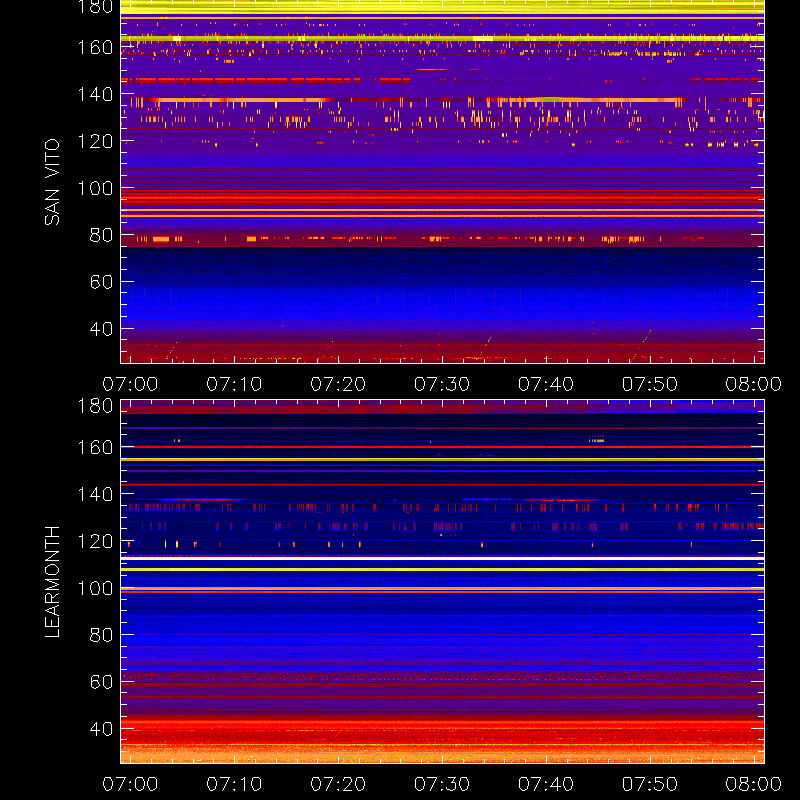
Task: Select the 120 frequency label on San Vito plot
Action: 95,141
